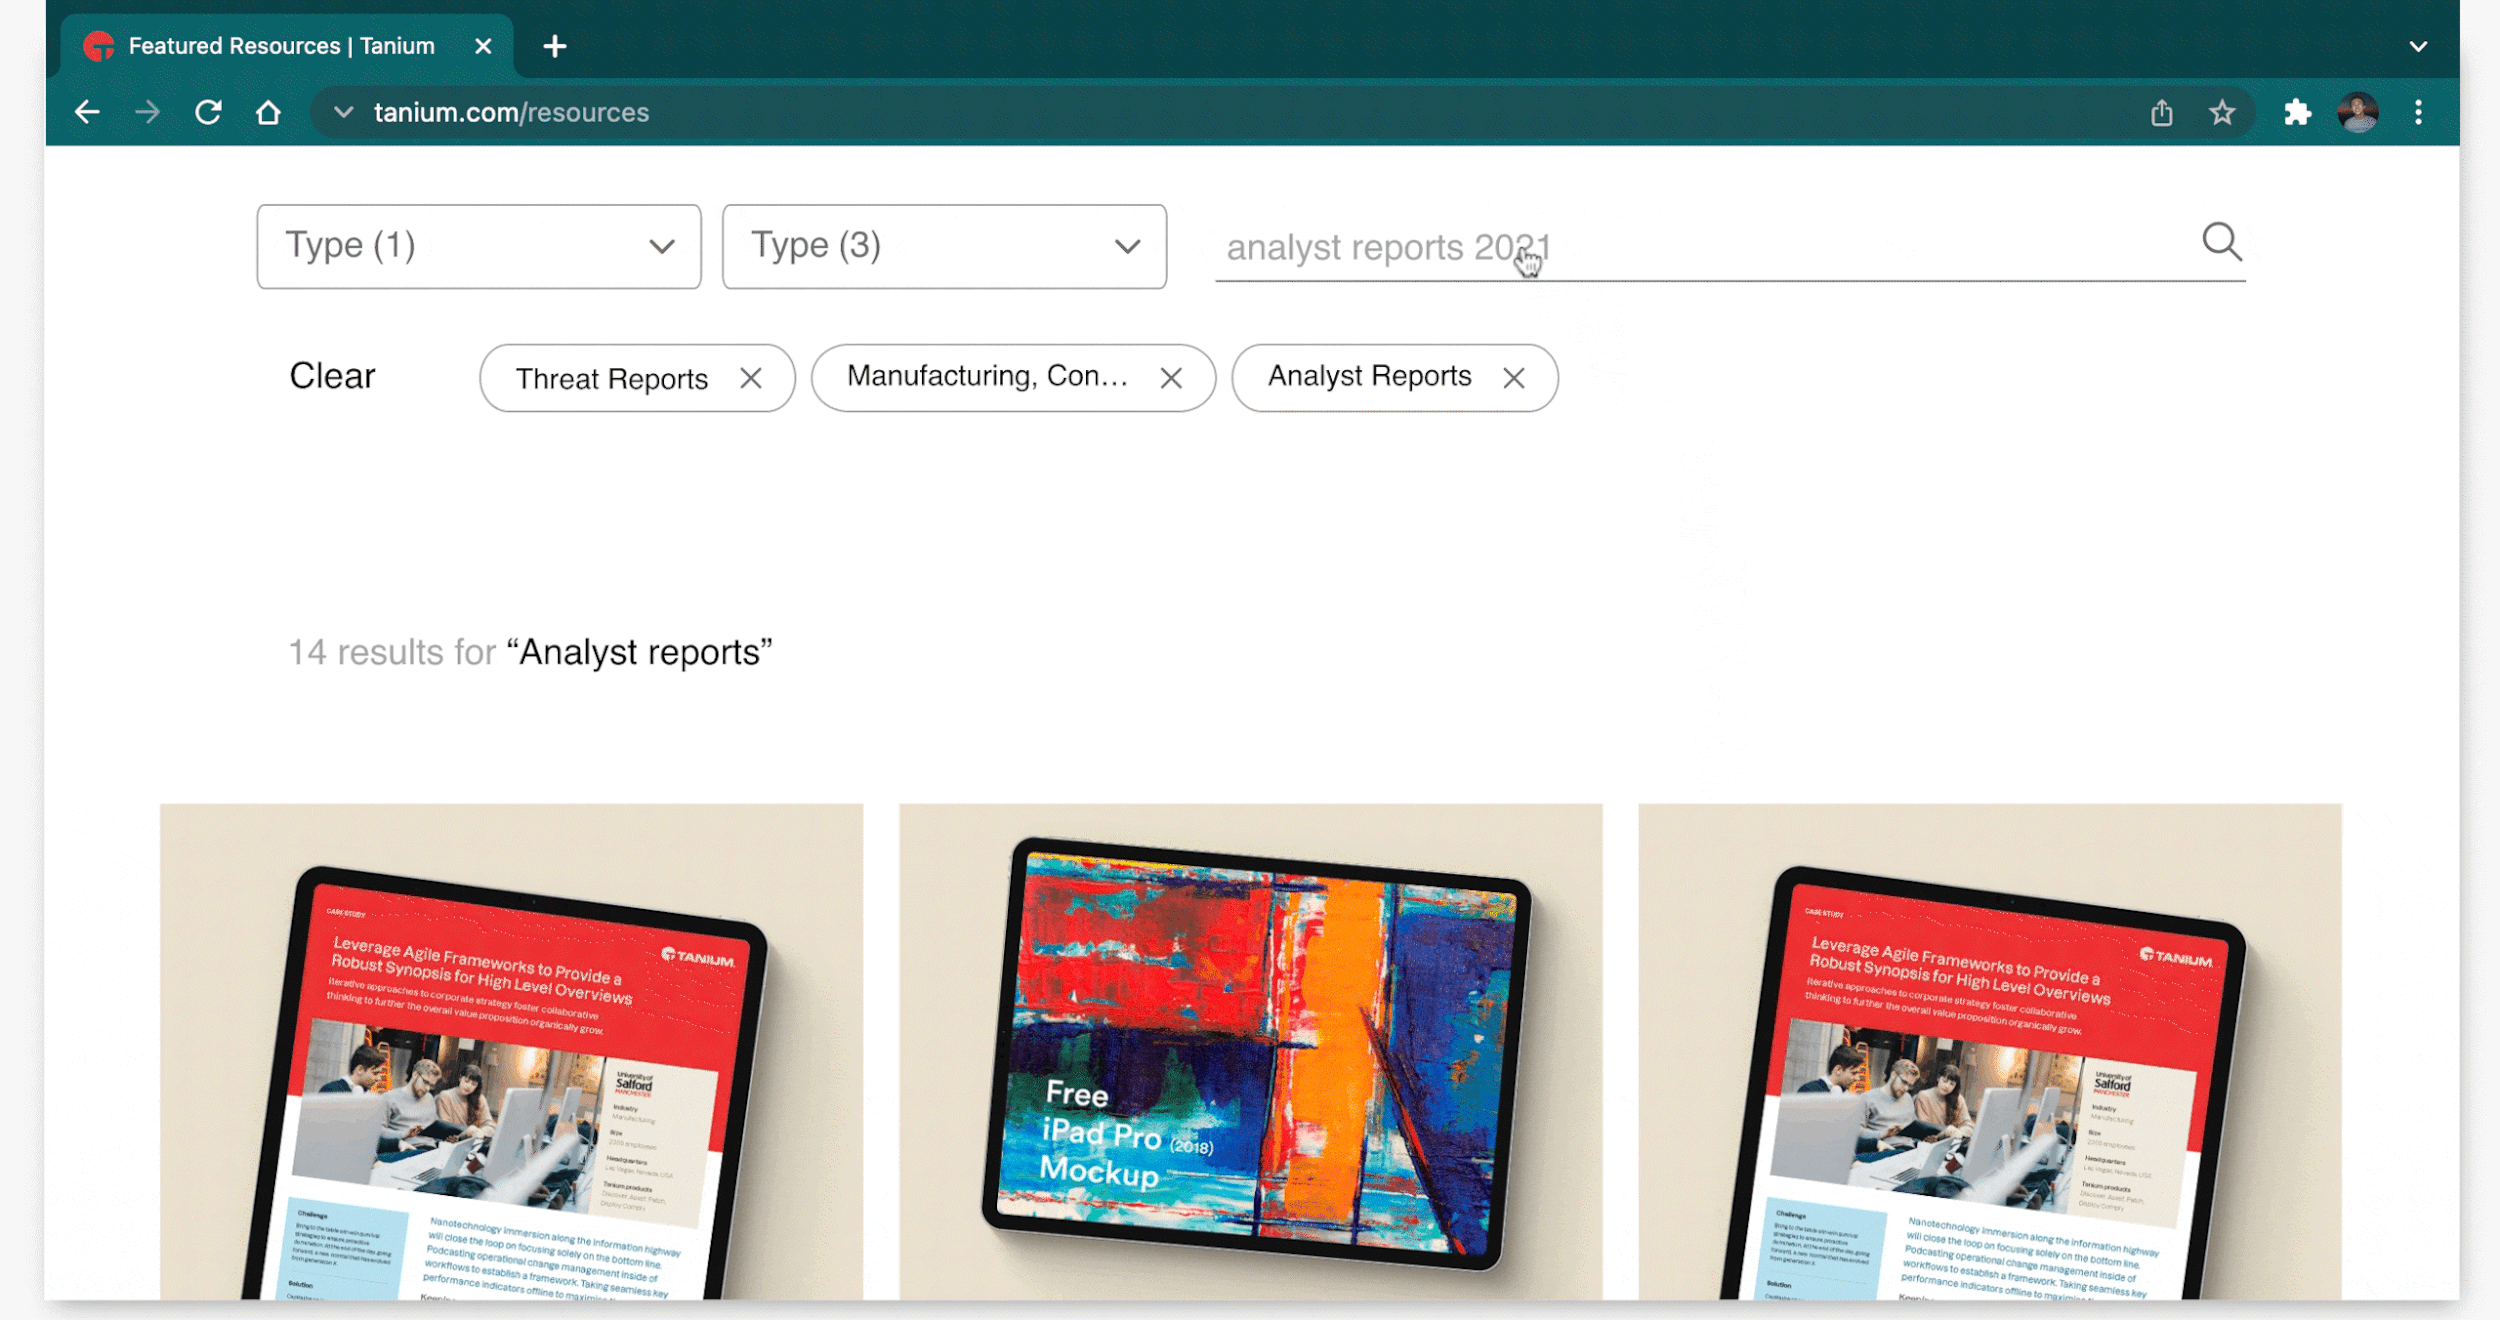
Task: Remove the Manufacturing filter chip
Action: tap(1171, 378)
